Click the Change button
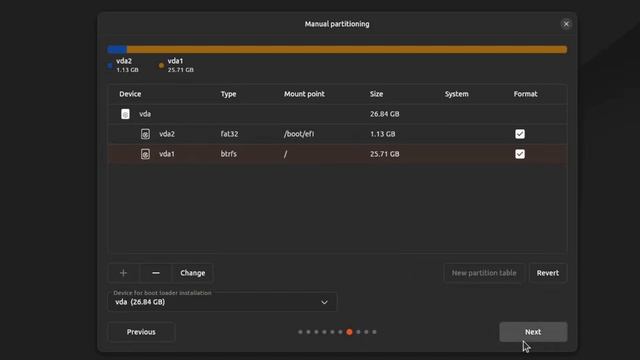This screenshot has width=640, height=360. (193, 273)
